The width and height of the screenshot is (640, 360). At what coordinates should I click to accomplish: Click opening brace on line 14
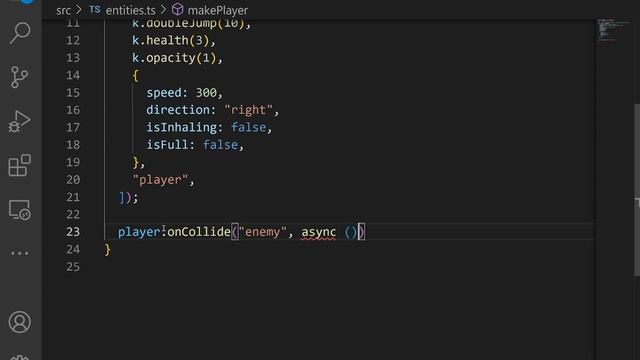pyautogui.click(x=136, y=76)
